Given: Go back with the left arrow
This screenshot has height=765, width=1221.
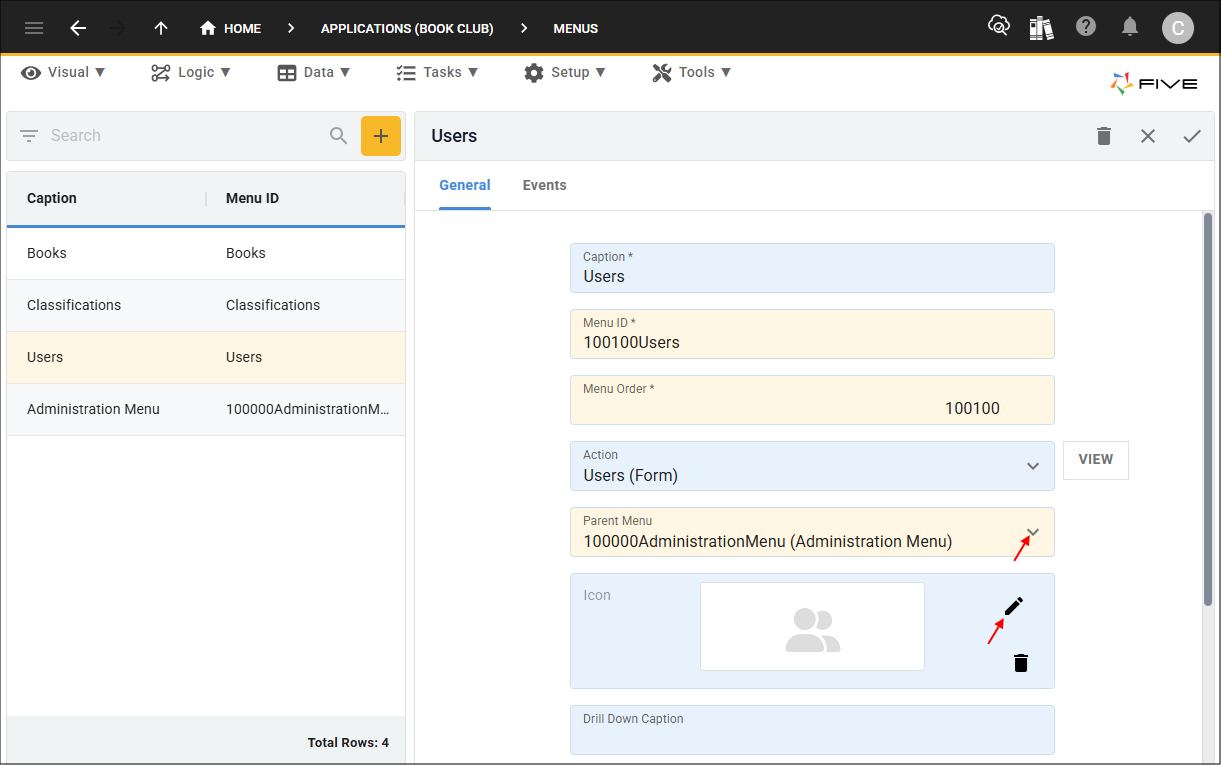Looking at the screenshot, I should (x=78, y=28).
